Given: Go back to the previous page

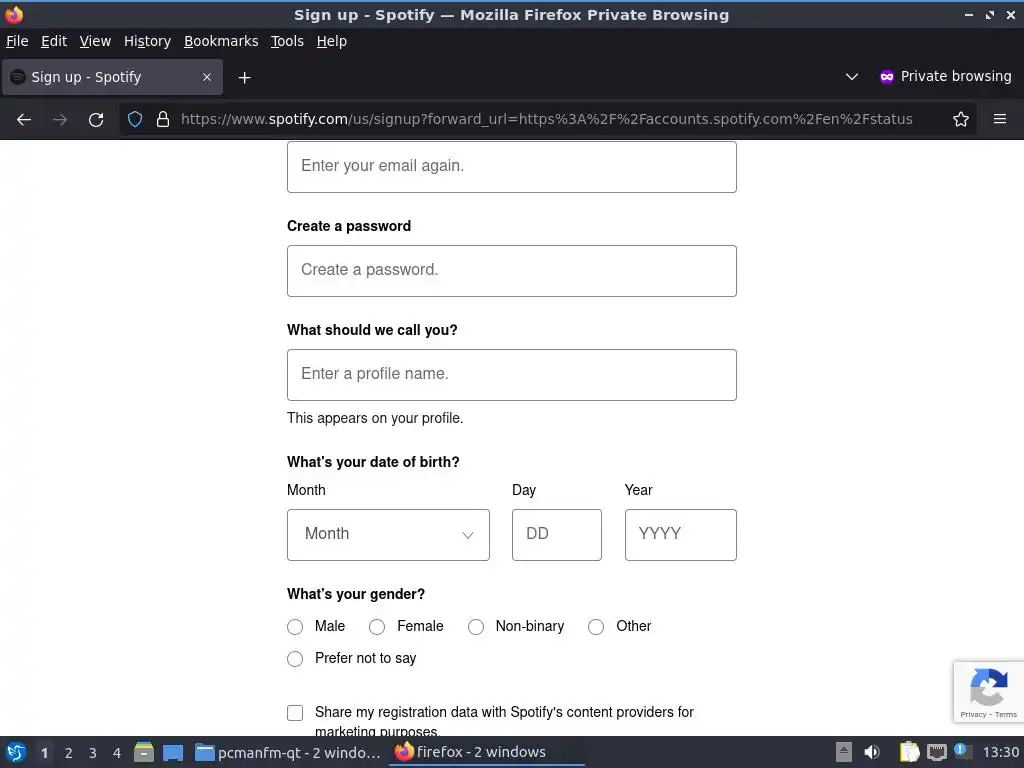Looking at the screenshot, I should [x=24, y=120].
